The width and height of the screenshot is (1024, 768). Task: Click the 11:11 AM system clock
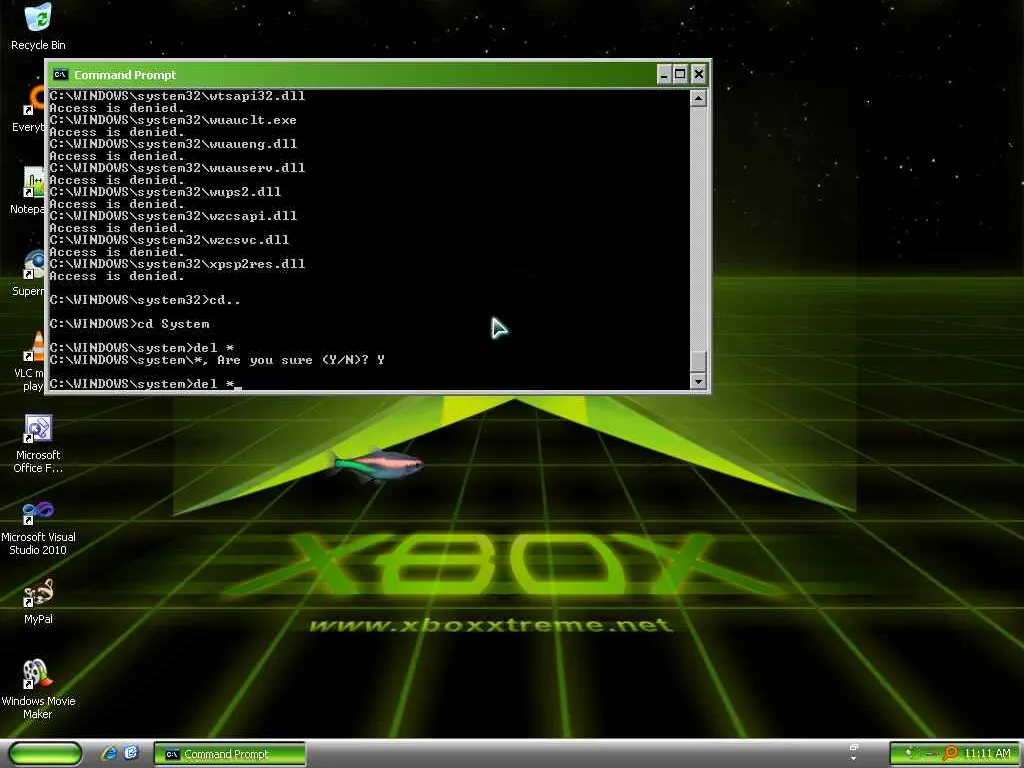(x=987, y=754)
